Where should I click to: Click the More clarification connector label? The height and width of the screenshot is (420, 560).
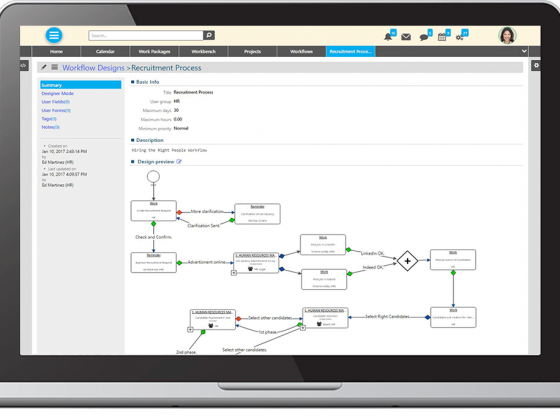point(207,211)
